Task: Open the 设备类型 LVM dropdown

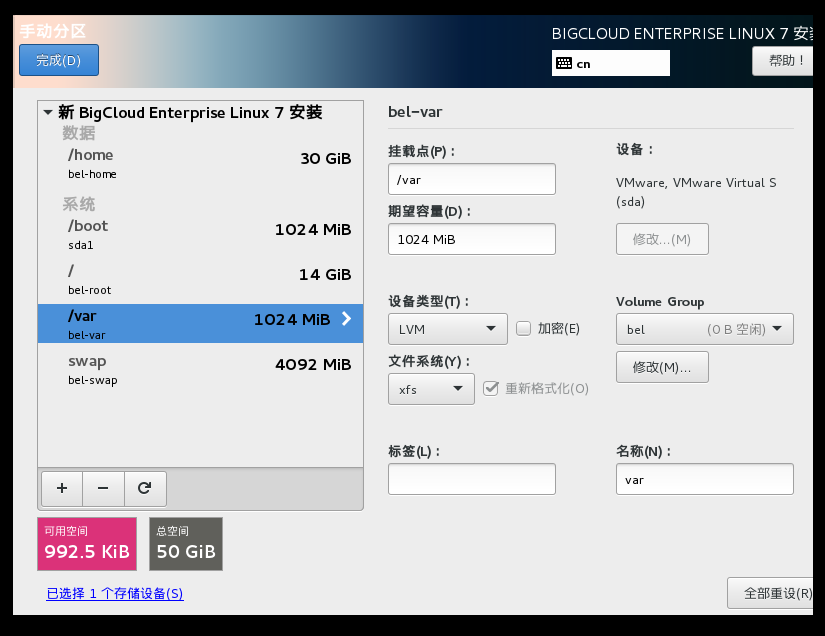Action: pos(448,329)
